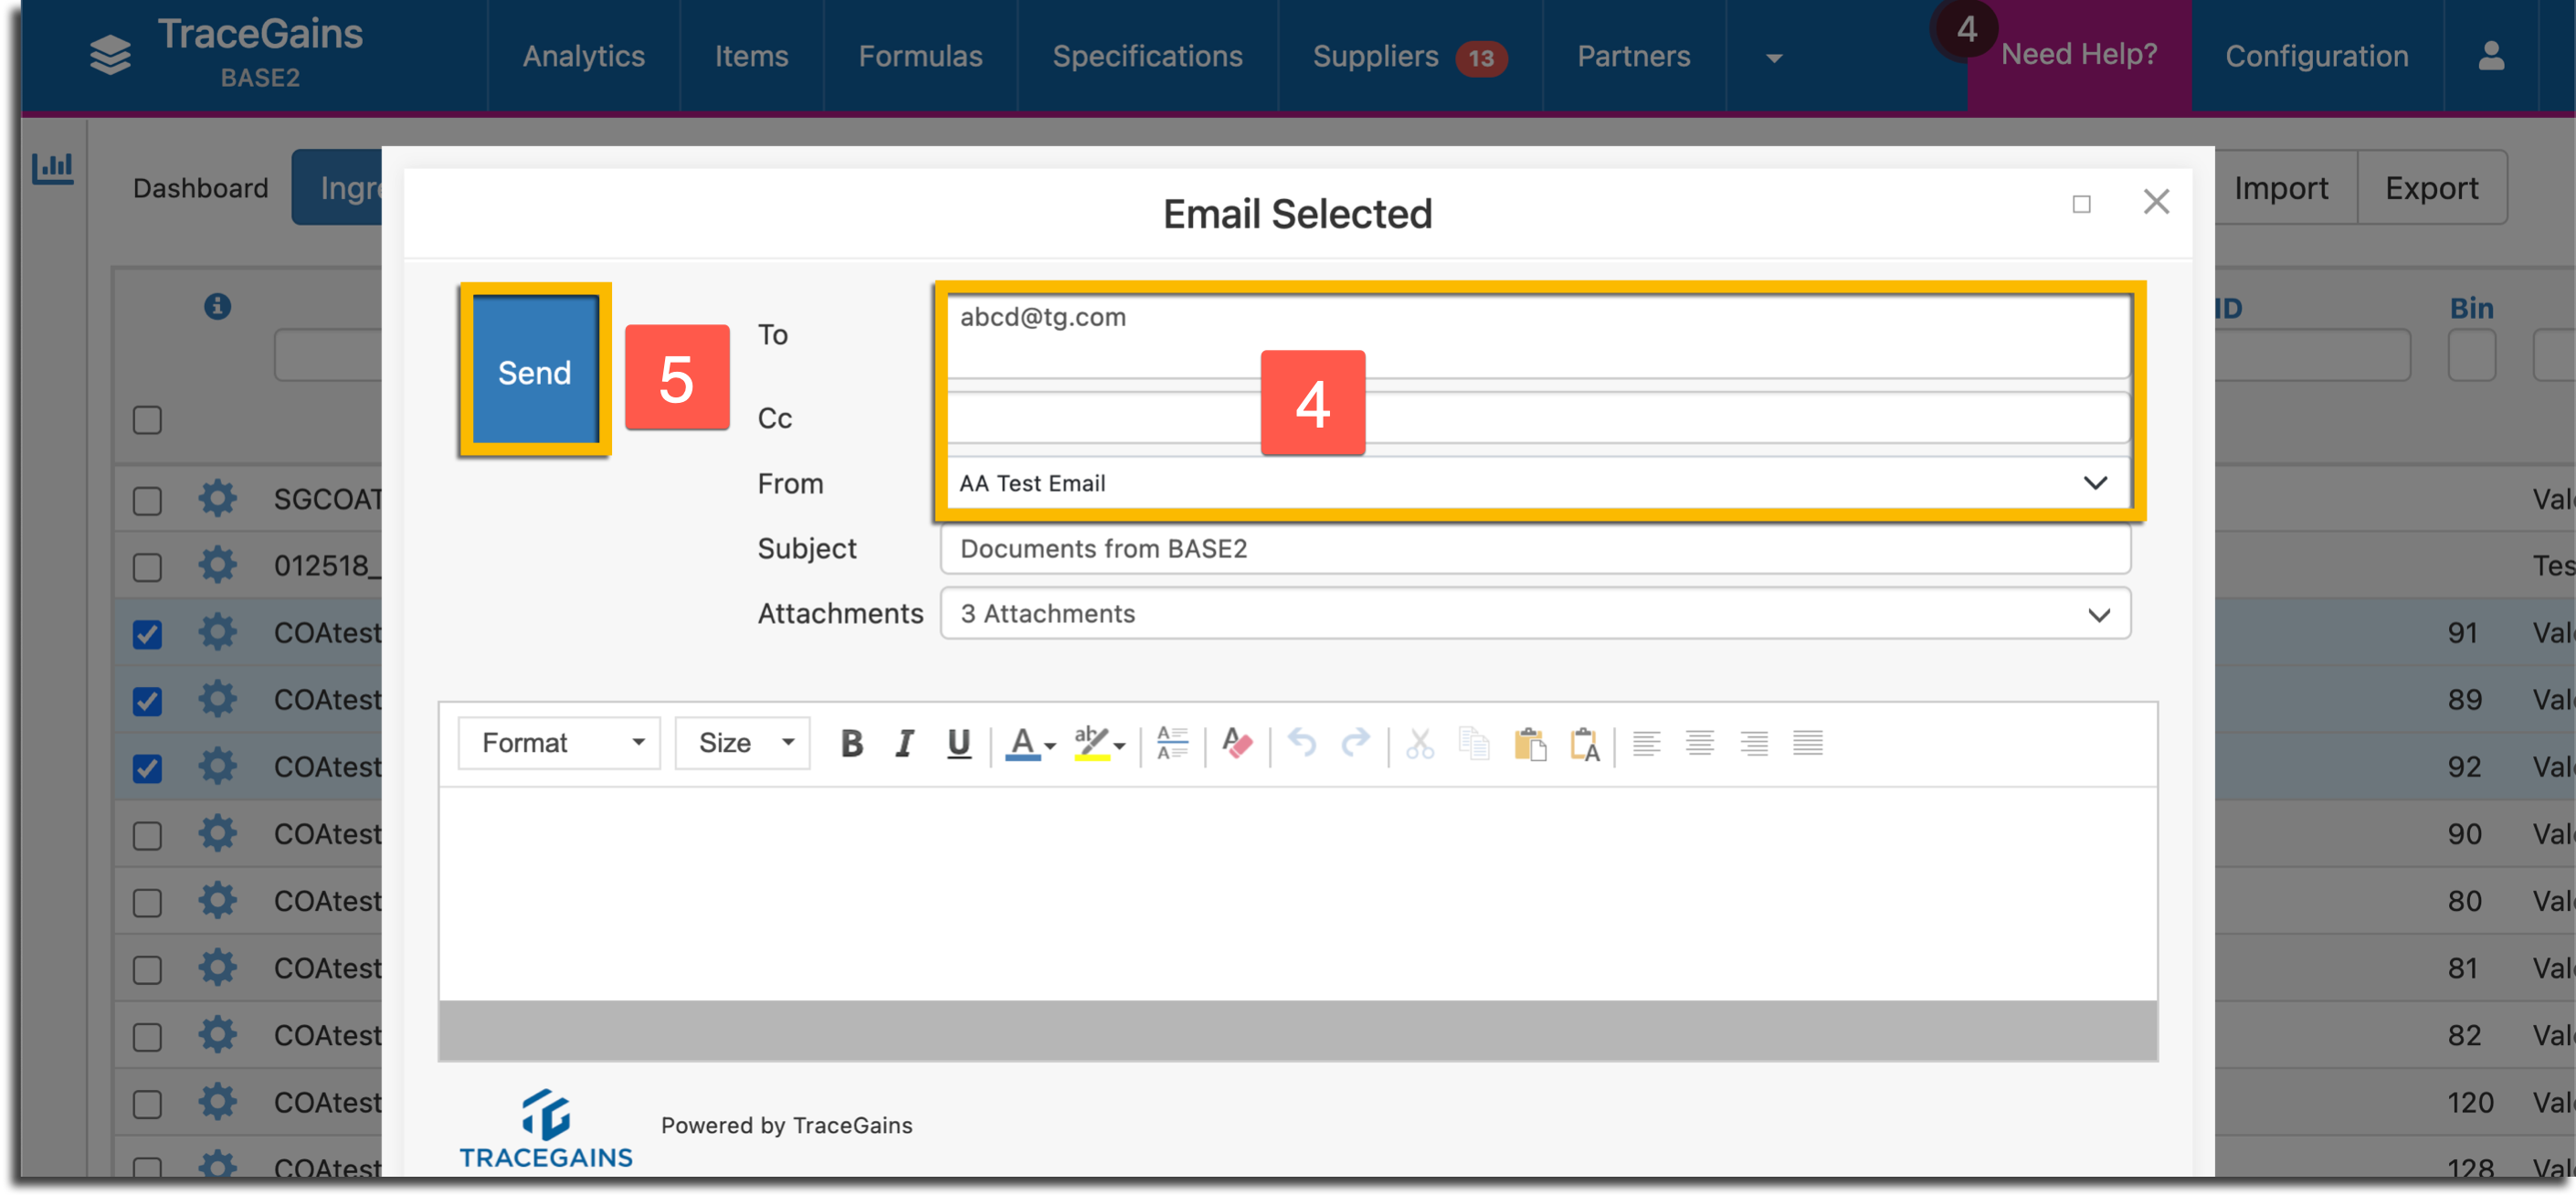The height and width of the screenshot is (1195, 2576).
Task: Open gear menu for 012518_ row
Action: [x=217, y=565]
